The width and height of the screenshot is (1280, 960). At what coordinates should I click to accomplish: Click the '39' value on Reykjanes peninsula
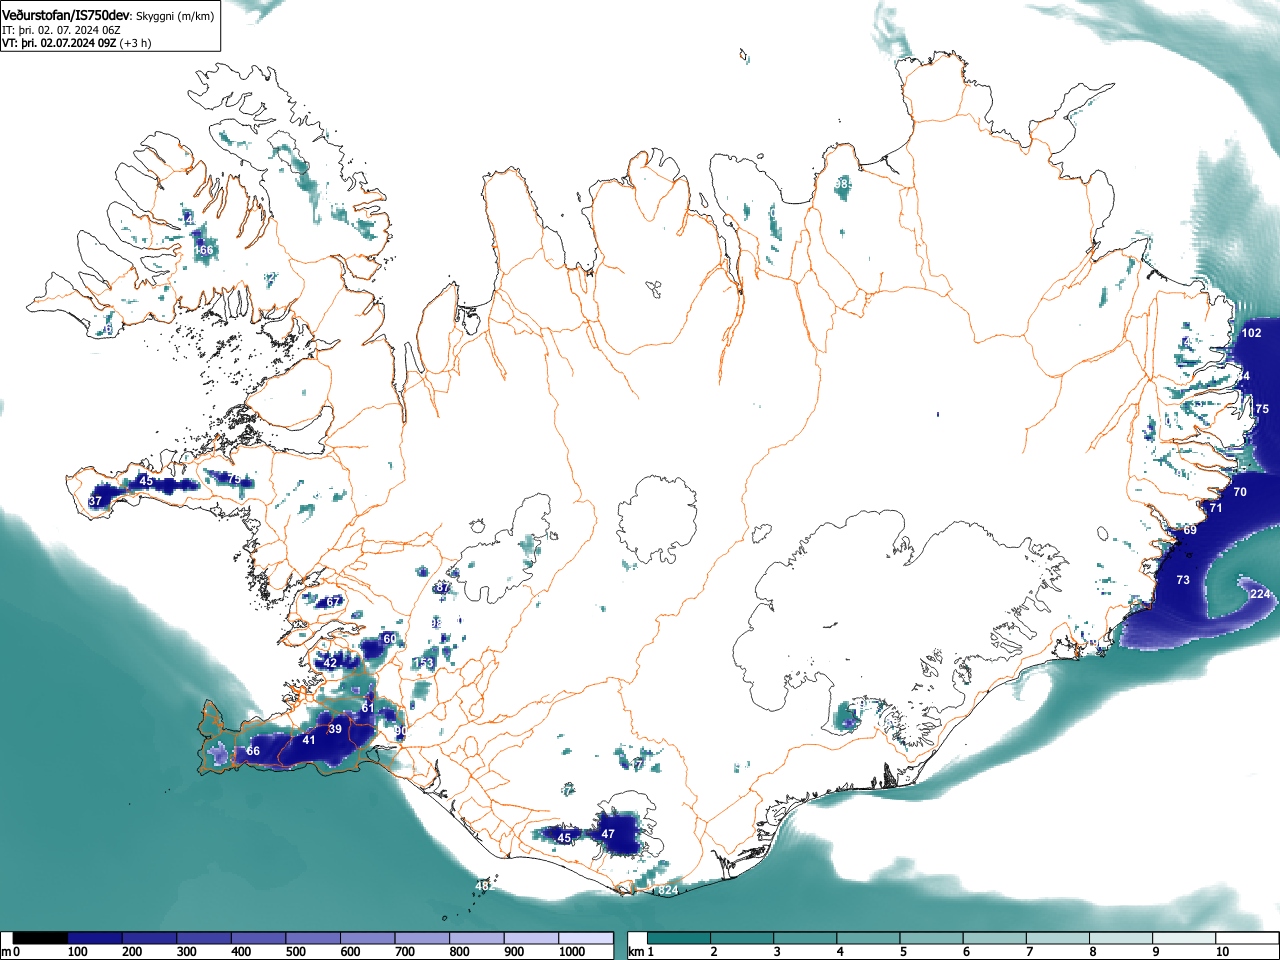click(x=335, y=729)
